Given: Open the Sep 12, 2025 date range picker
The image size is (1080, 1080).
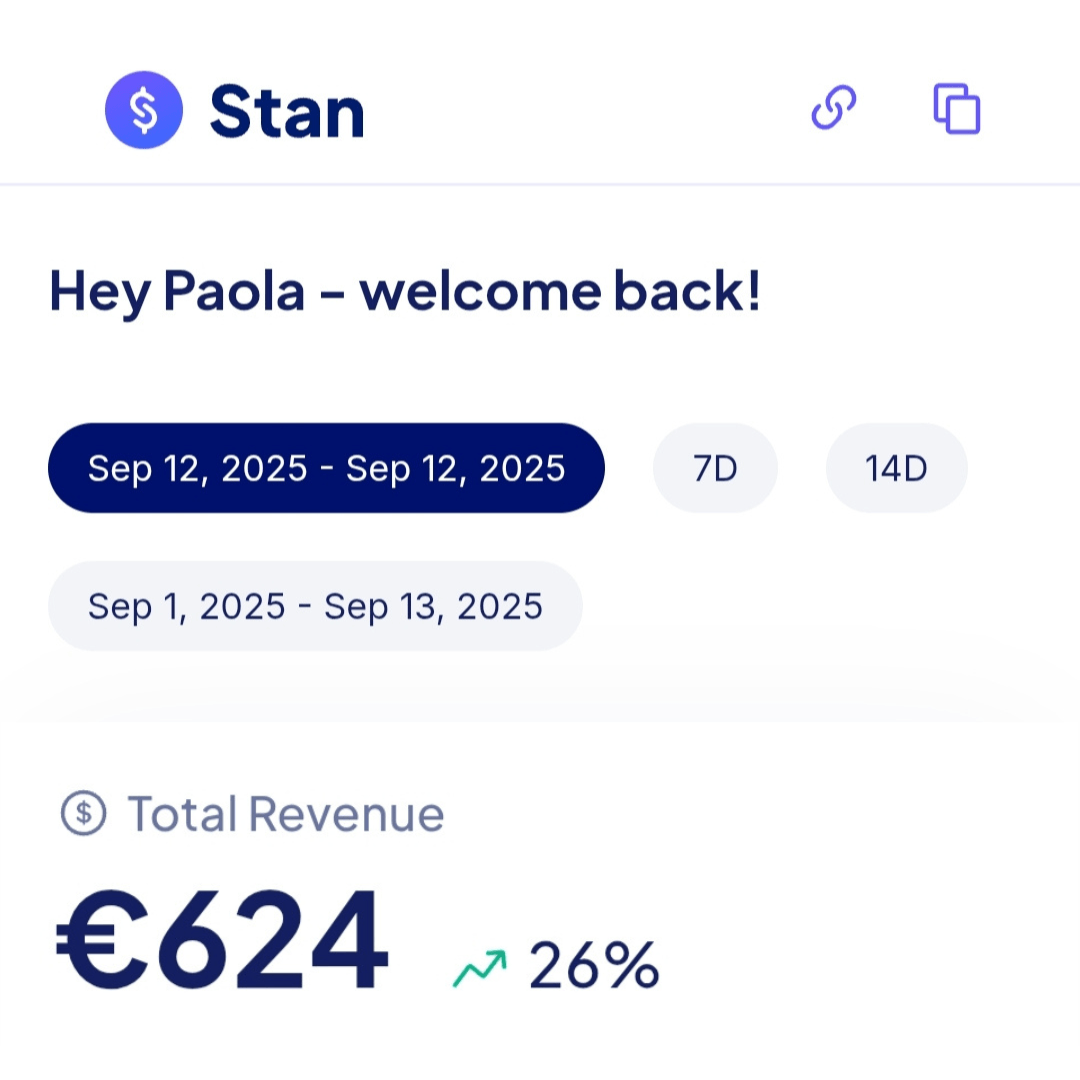Looking at the screenshot, I should pos(326,468).
